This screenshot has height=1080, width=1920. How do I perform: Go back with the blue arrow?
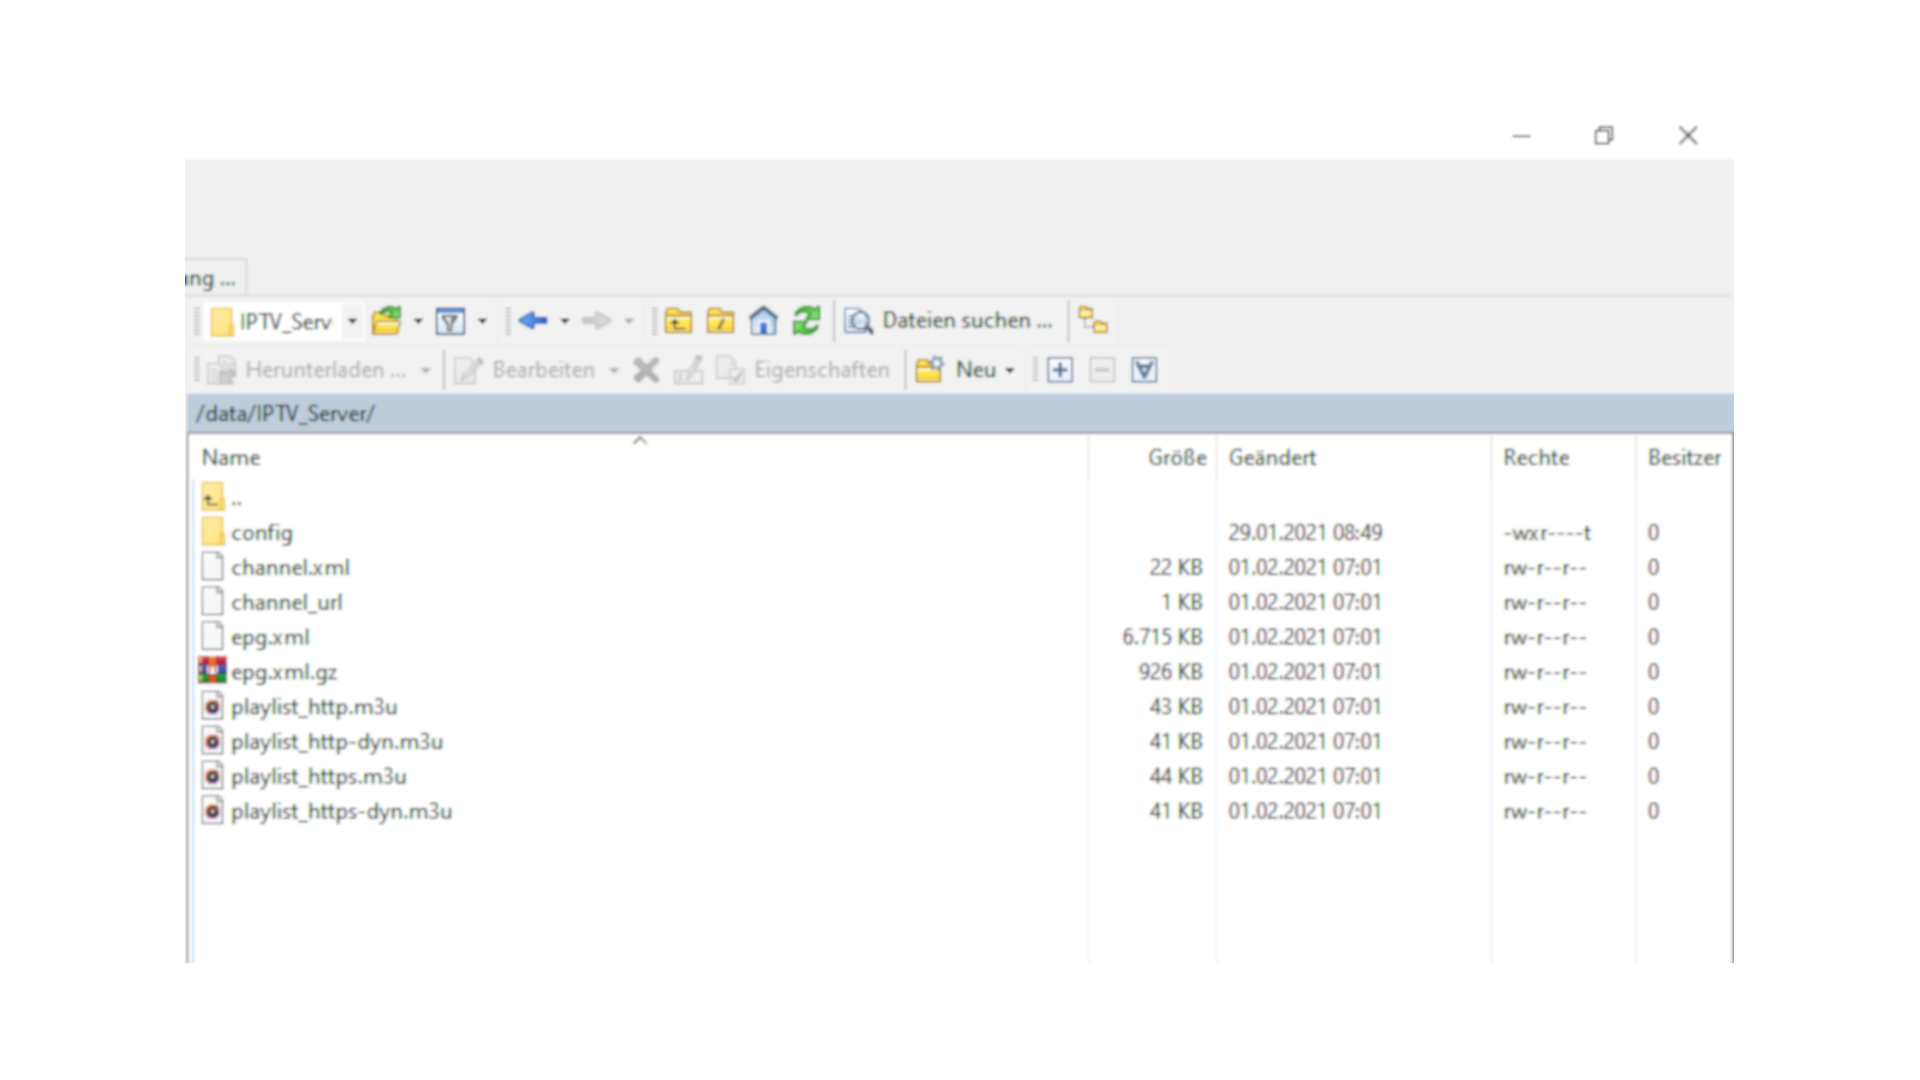pos(533,321)
